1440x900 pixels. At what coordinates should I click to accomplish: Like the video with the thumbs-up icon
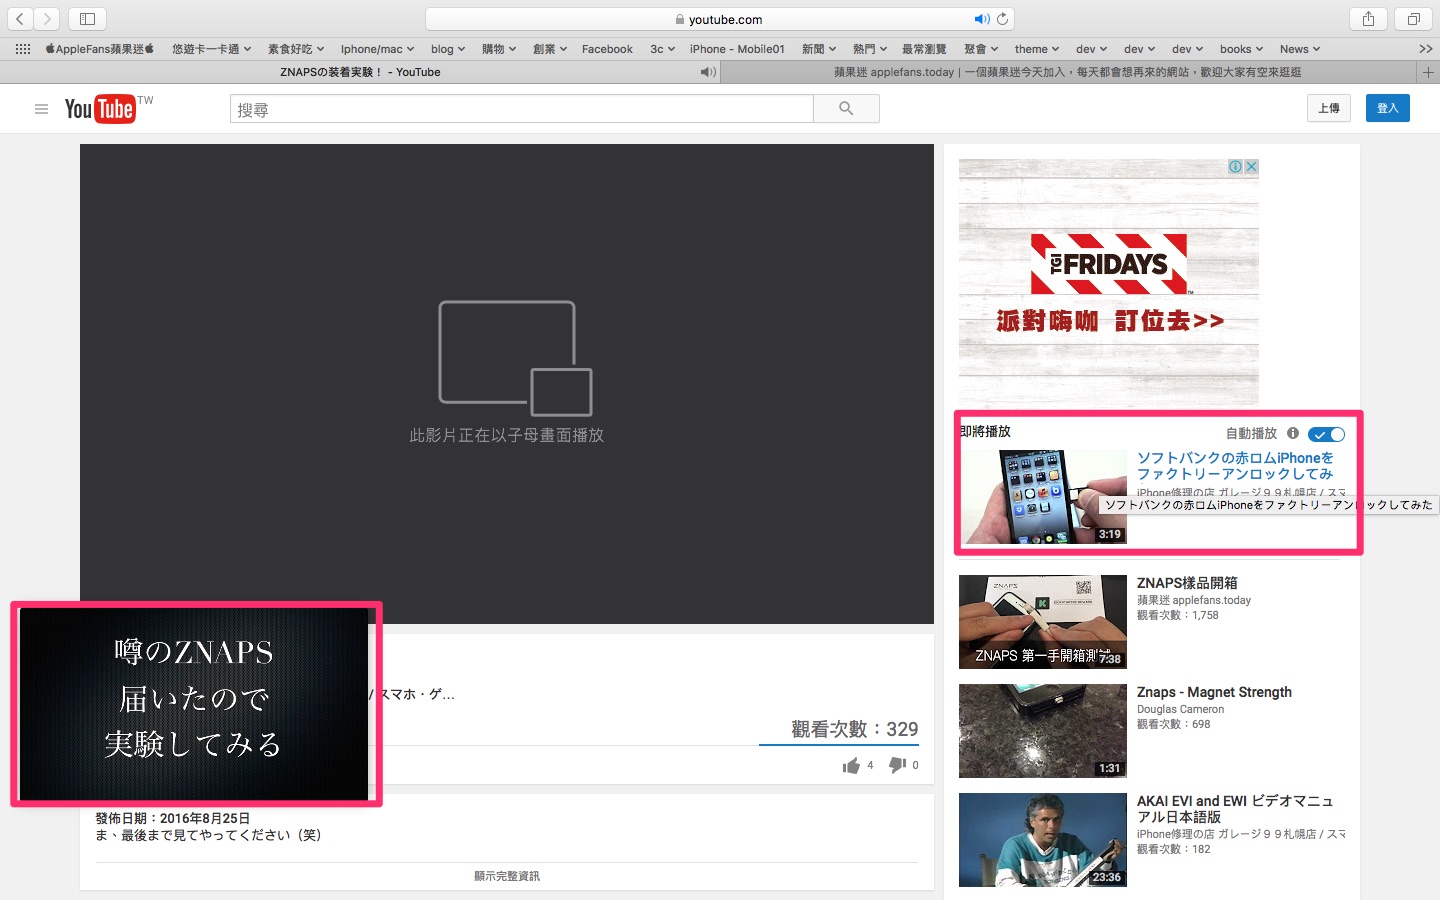pyautogui.click(x=851, y=766)
